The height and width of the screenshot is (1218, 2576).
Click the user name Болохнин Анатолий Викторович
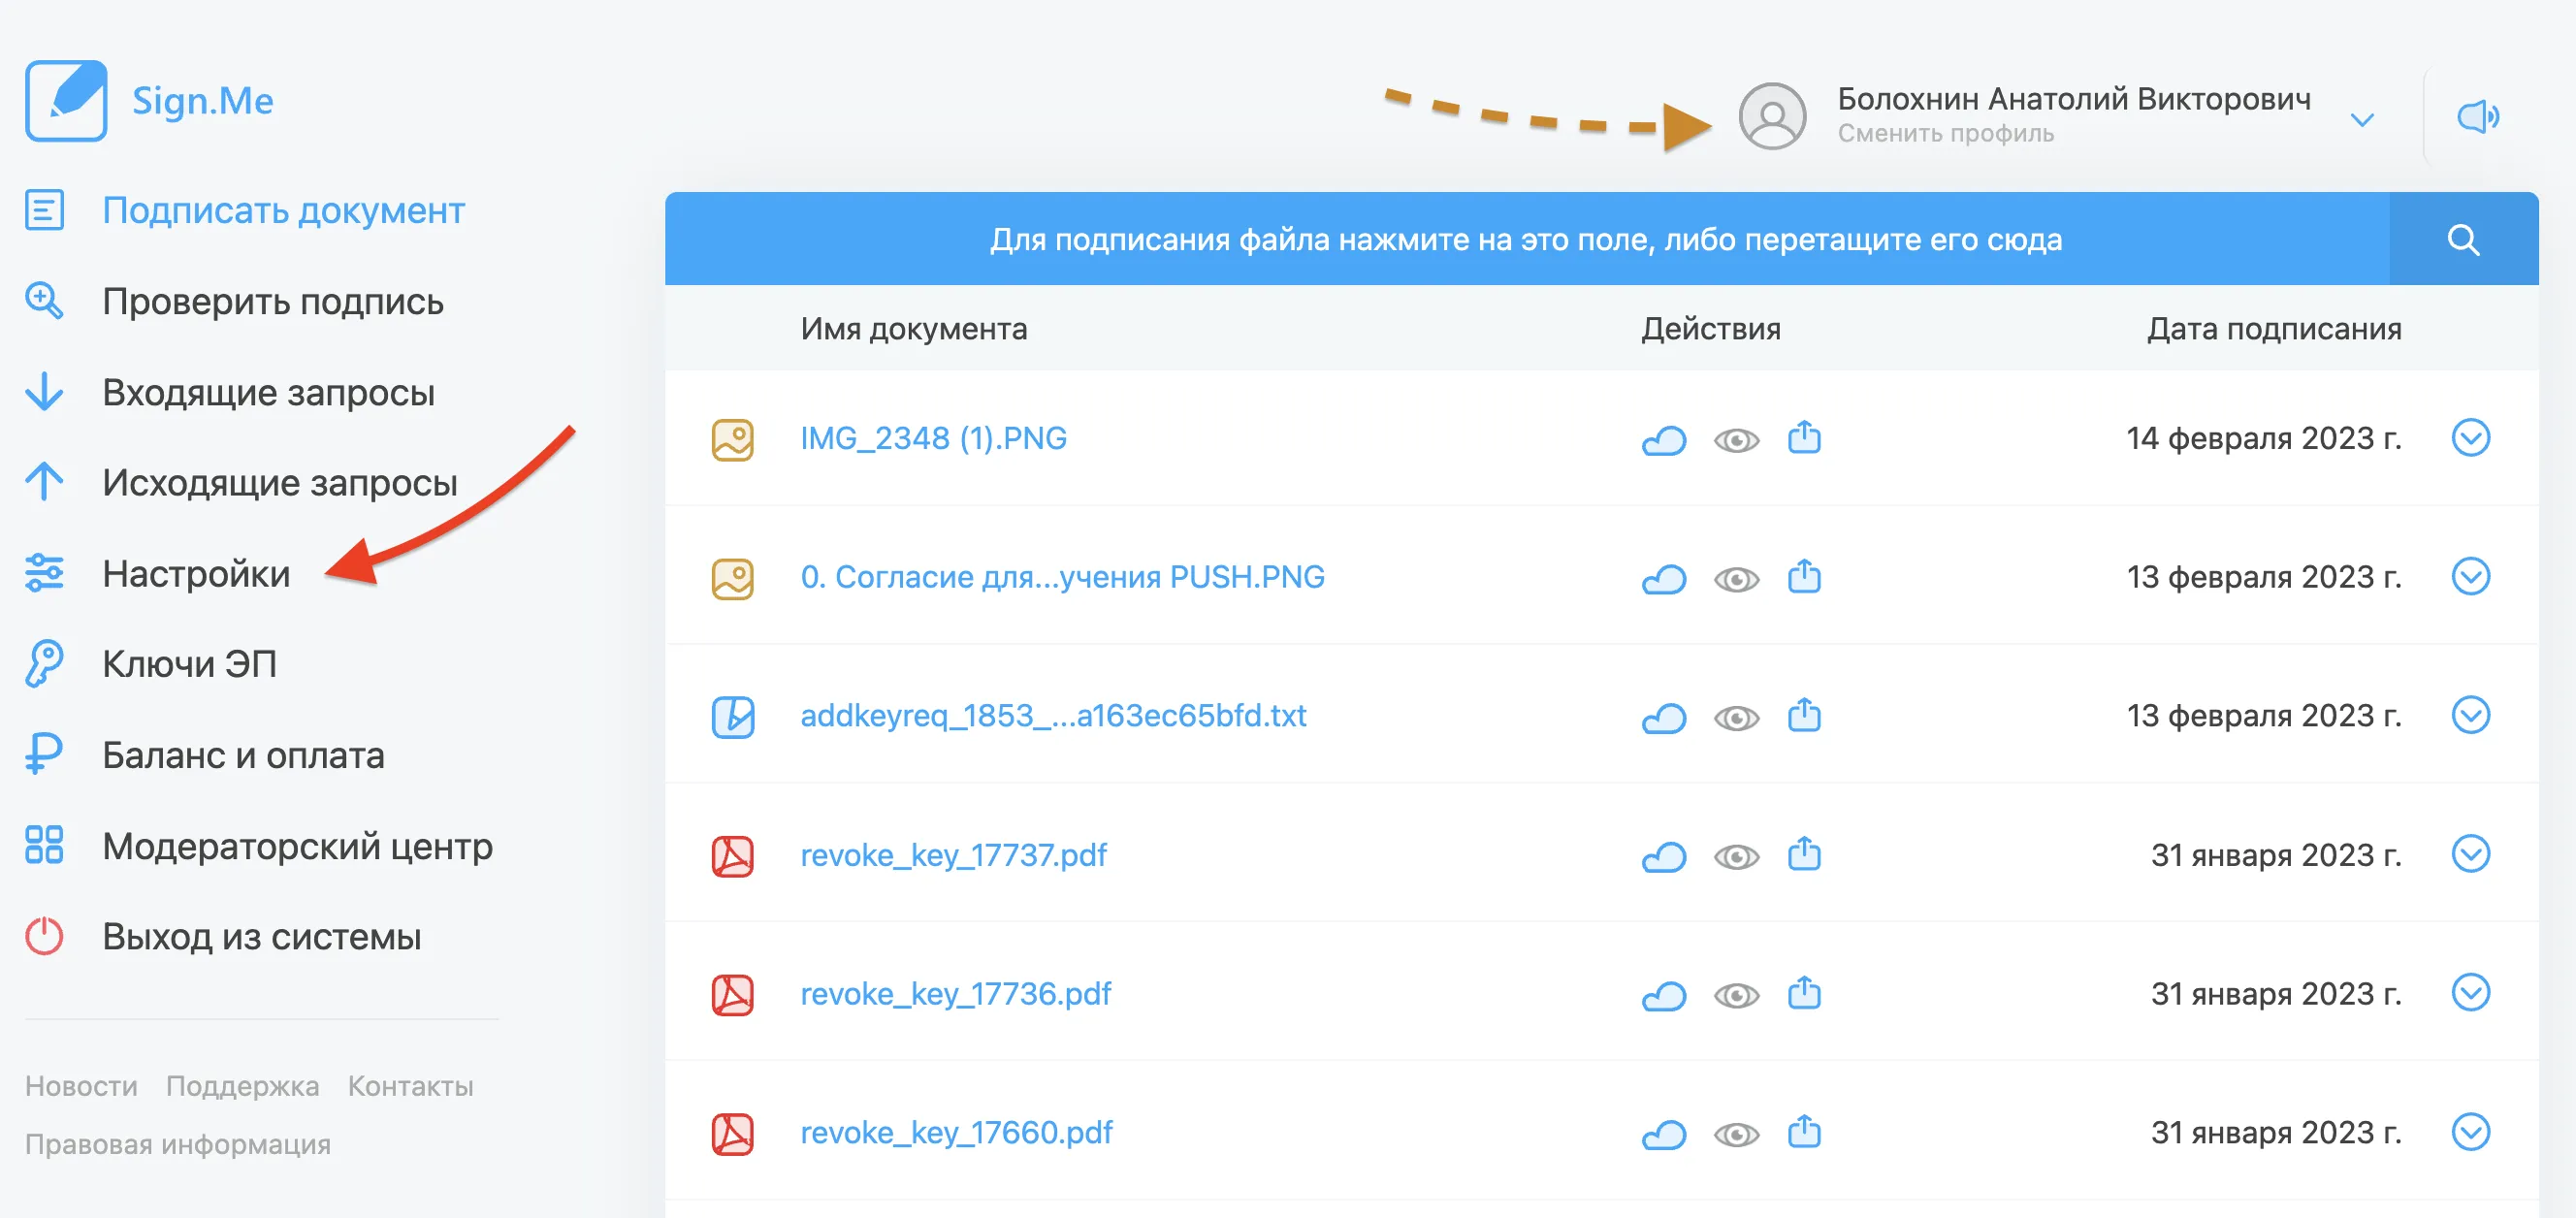(2074, 99)
